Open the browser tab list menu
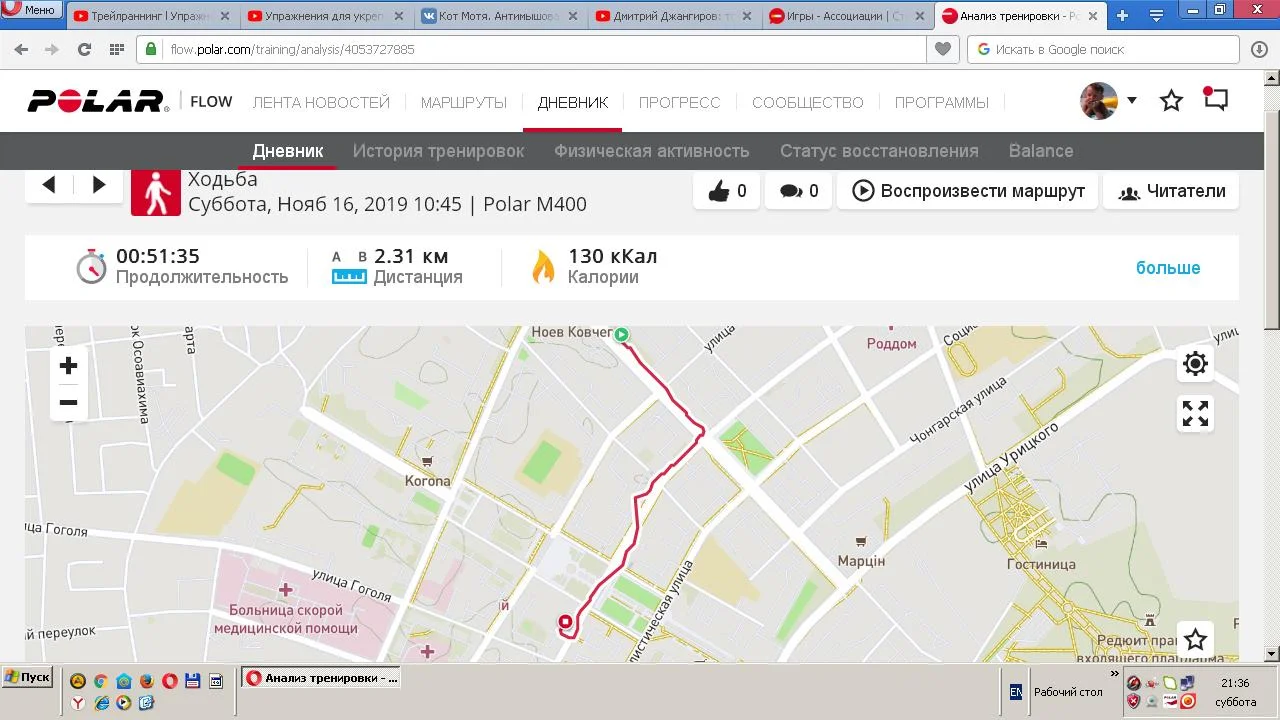This screenshot has height=720, width=1280. pyautogui.click(x=1157, y=15)
